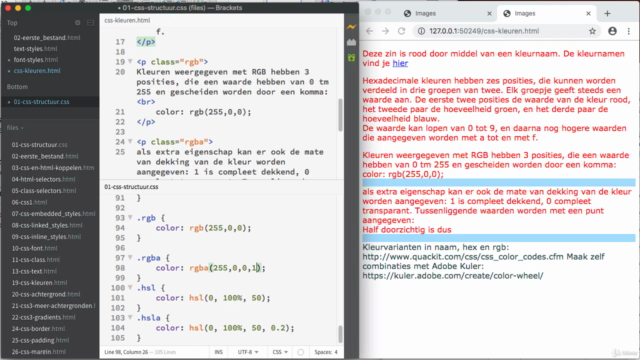Viewport: 640px width, 360px height.
Task: Toggle INS insert mode in status bar
Action: tap(219, 352)
